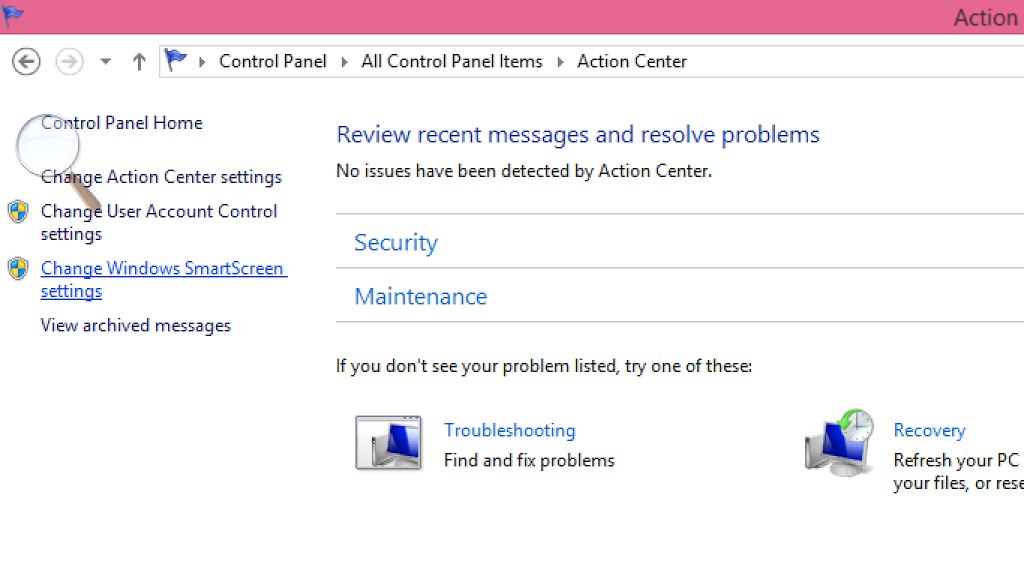1024x576 pixels.
Task: Expand the chevron after Control Panel breadcrumb
Action: tap(344, 62)
